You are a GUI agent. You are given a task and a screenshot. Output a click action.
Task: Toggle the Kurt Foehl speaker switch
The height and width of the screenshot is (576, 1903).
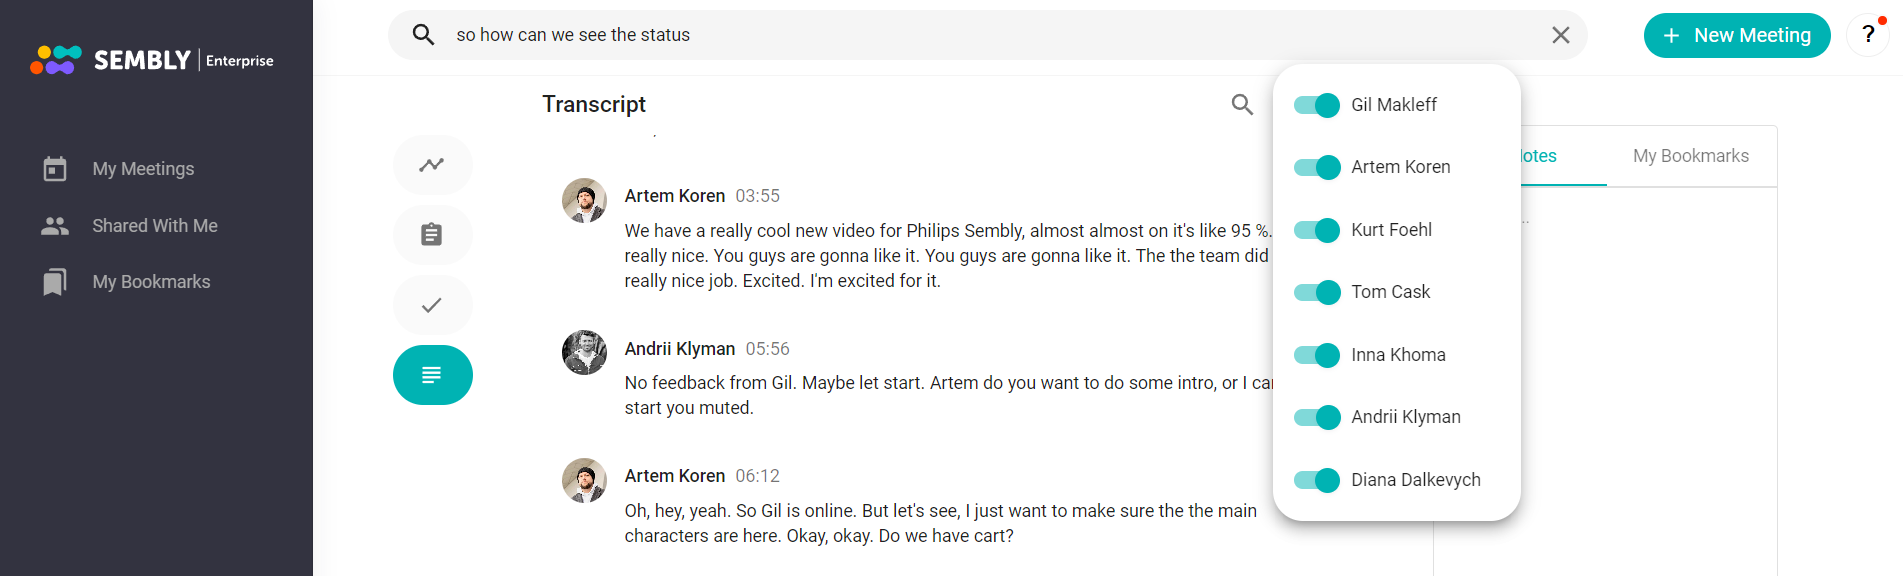(x=1317, y=230)
